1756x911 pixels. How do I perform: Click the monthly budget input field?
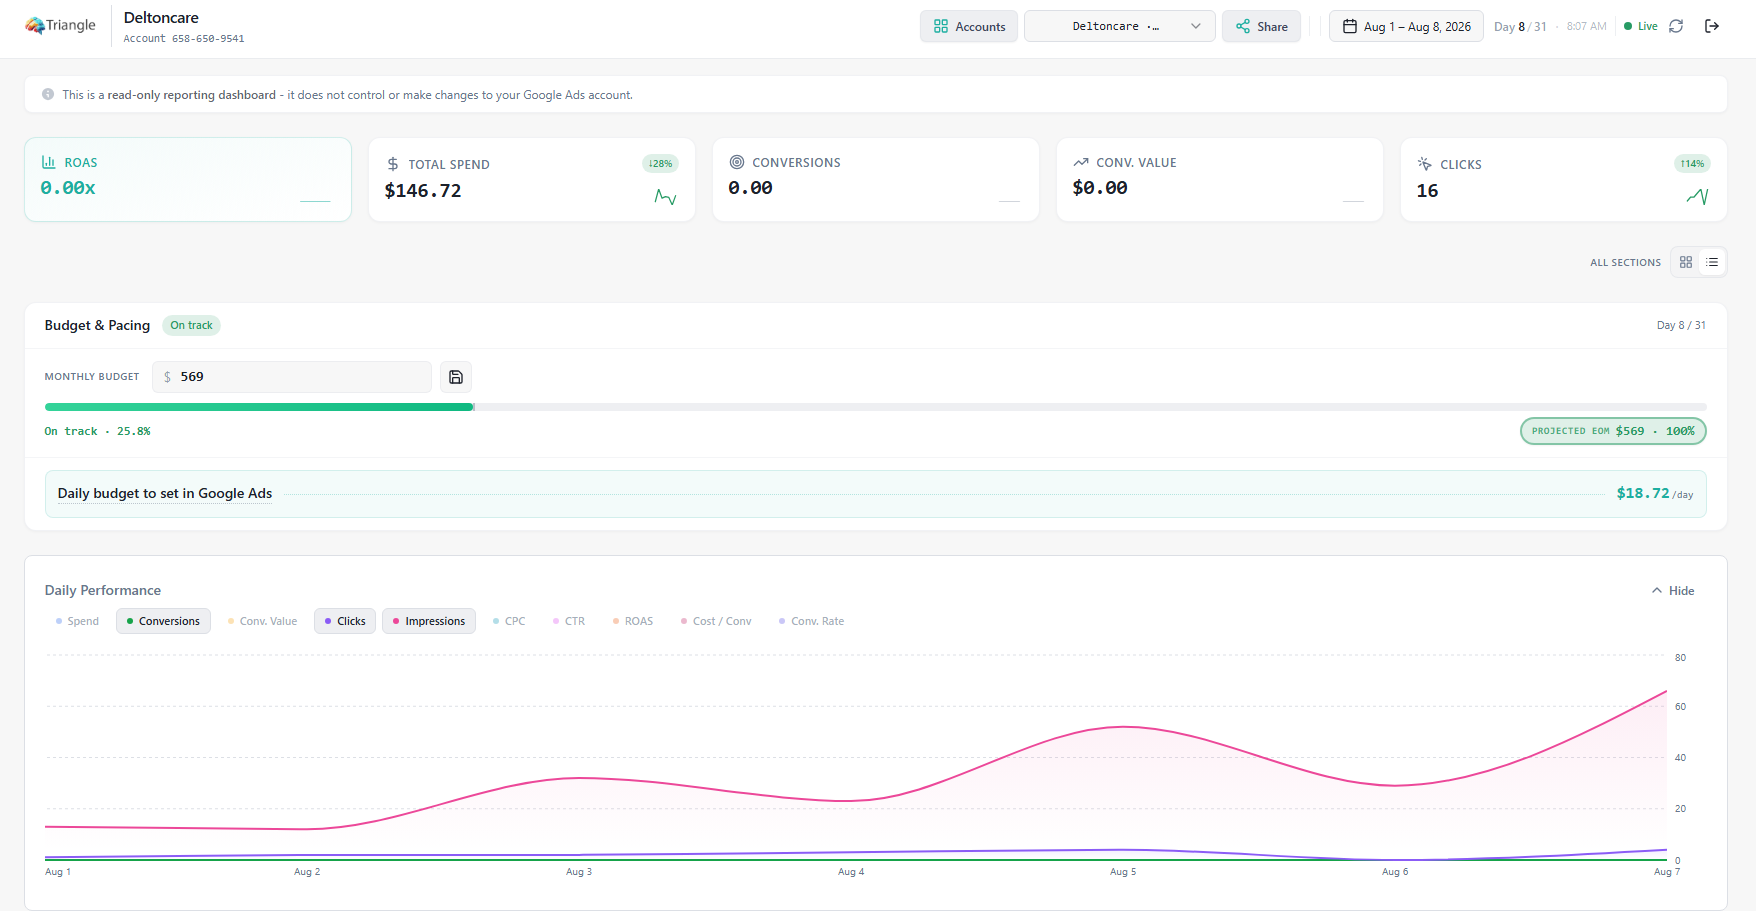point(292,377)
